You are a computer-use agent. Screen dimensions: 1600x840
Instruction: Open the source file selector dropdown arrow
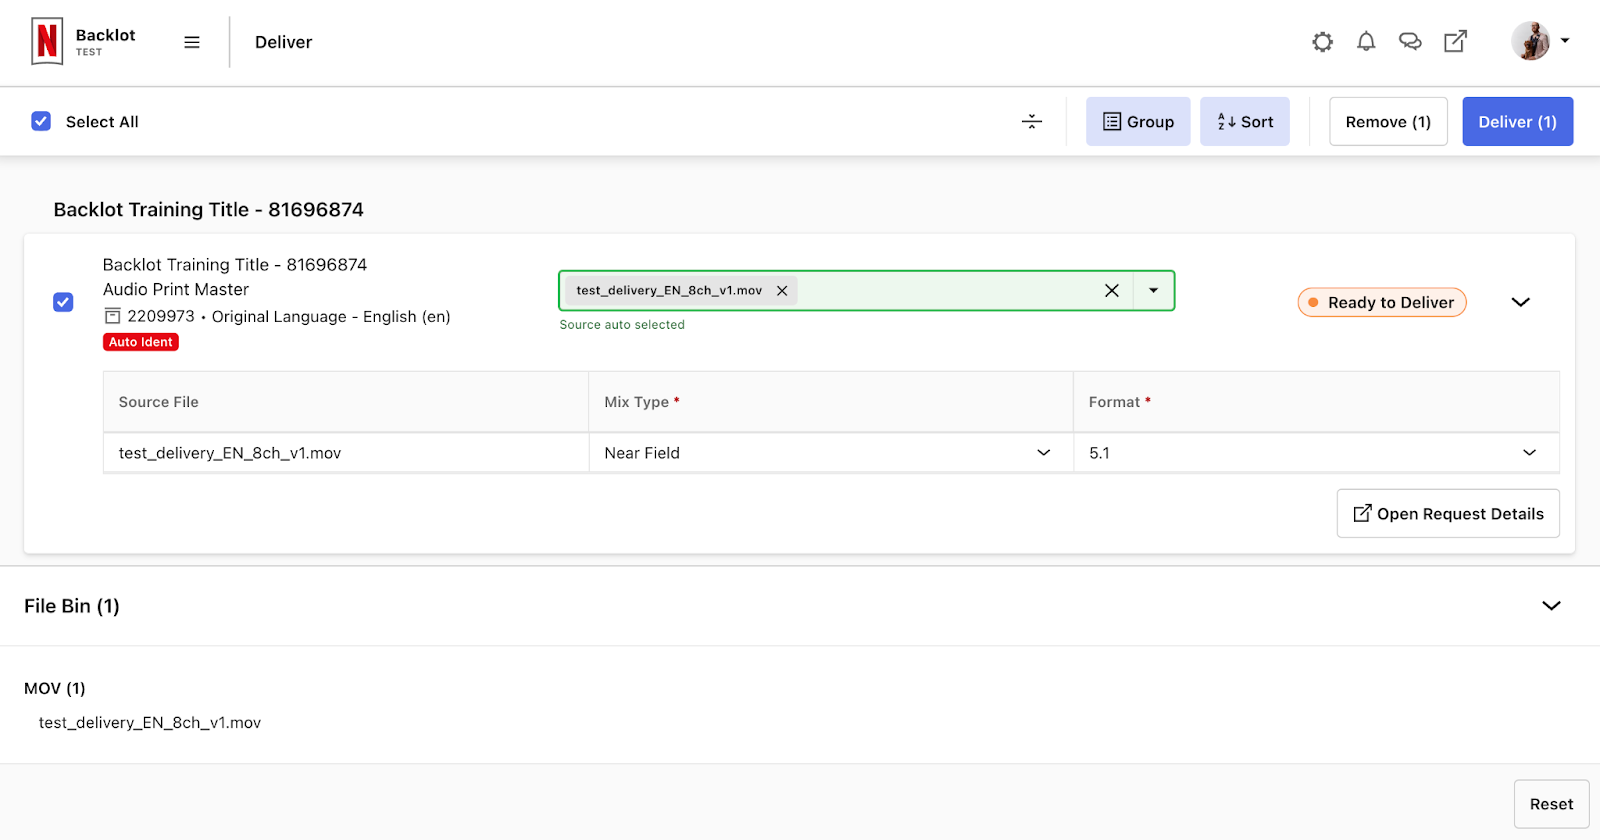1153,291
